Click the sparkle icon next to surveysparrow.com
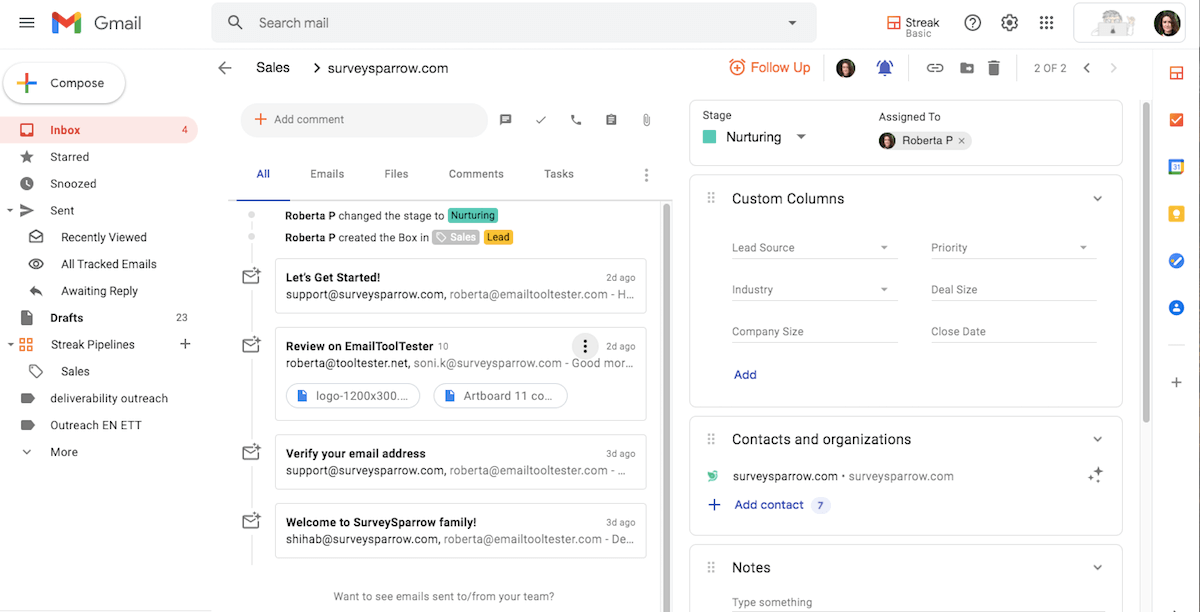The width and height of the screenshot is (1200, 612). pos(1095,476)
